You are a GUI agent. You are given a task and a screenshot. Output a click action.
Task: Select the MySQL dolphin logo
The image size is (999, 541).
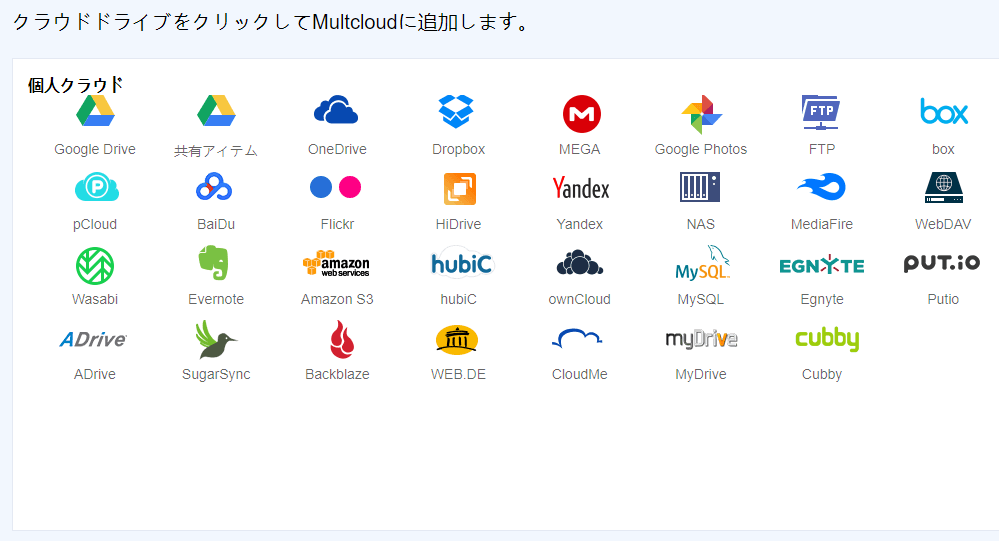pyautogui.click(x=703, y=263)
